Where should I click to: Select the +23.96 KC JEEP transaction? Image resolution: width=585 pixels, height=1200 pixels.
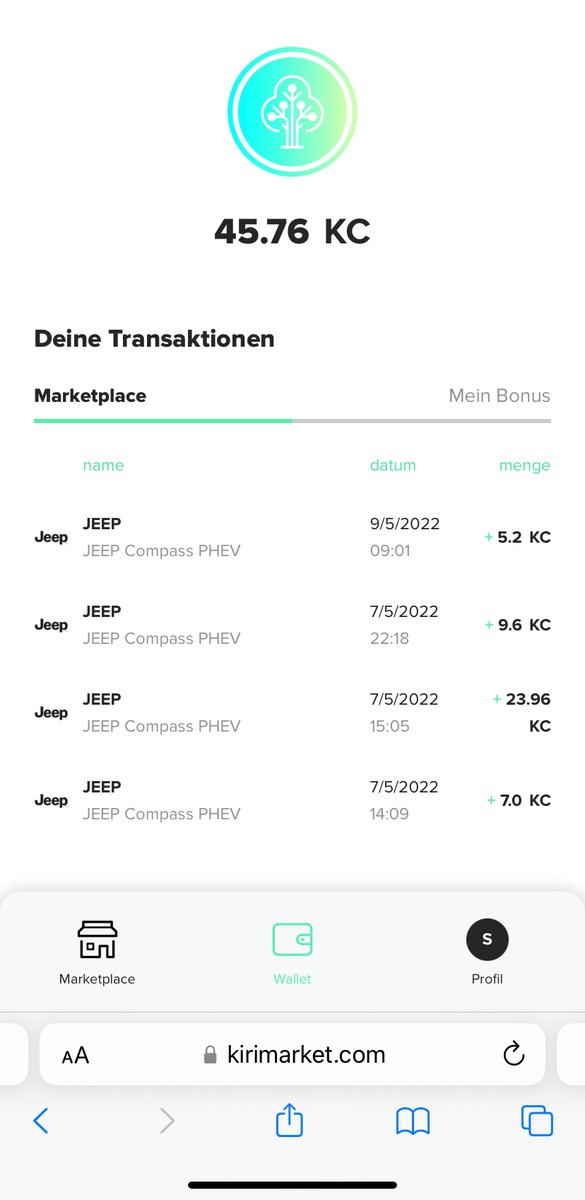tap(292, 713)
